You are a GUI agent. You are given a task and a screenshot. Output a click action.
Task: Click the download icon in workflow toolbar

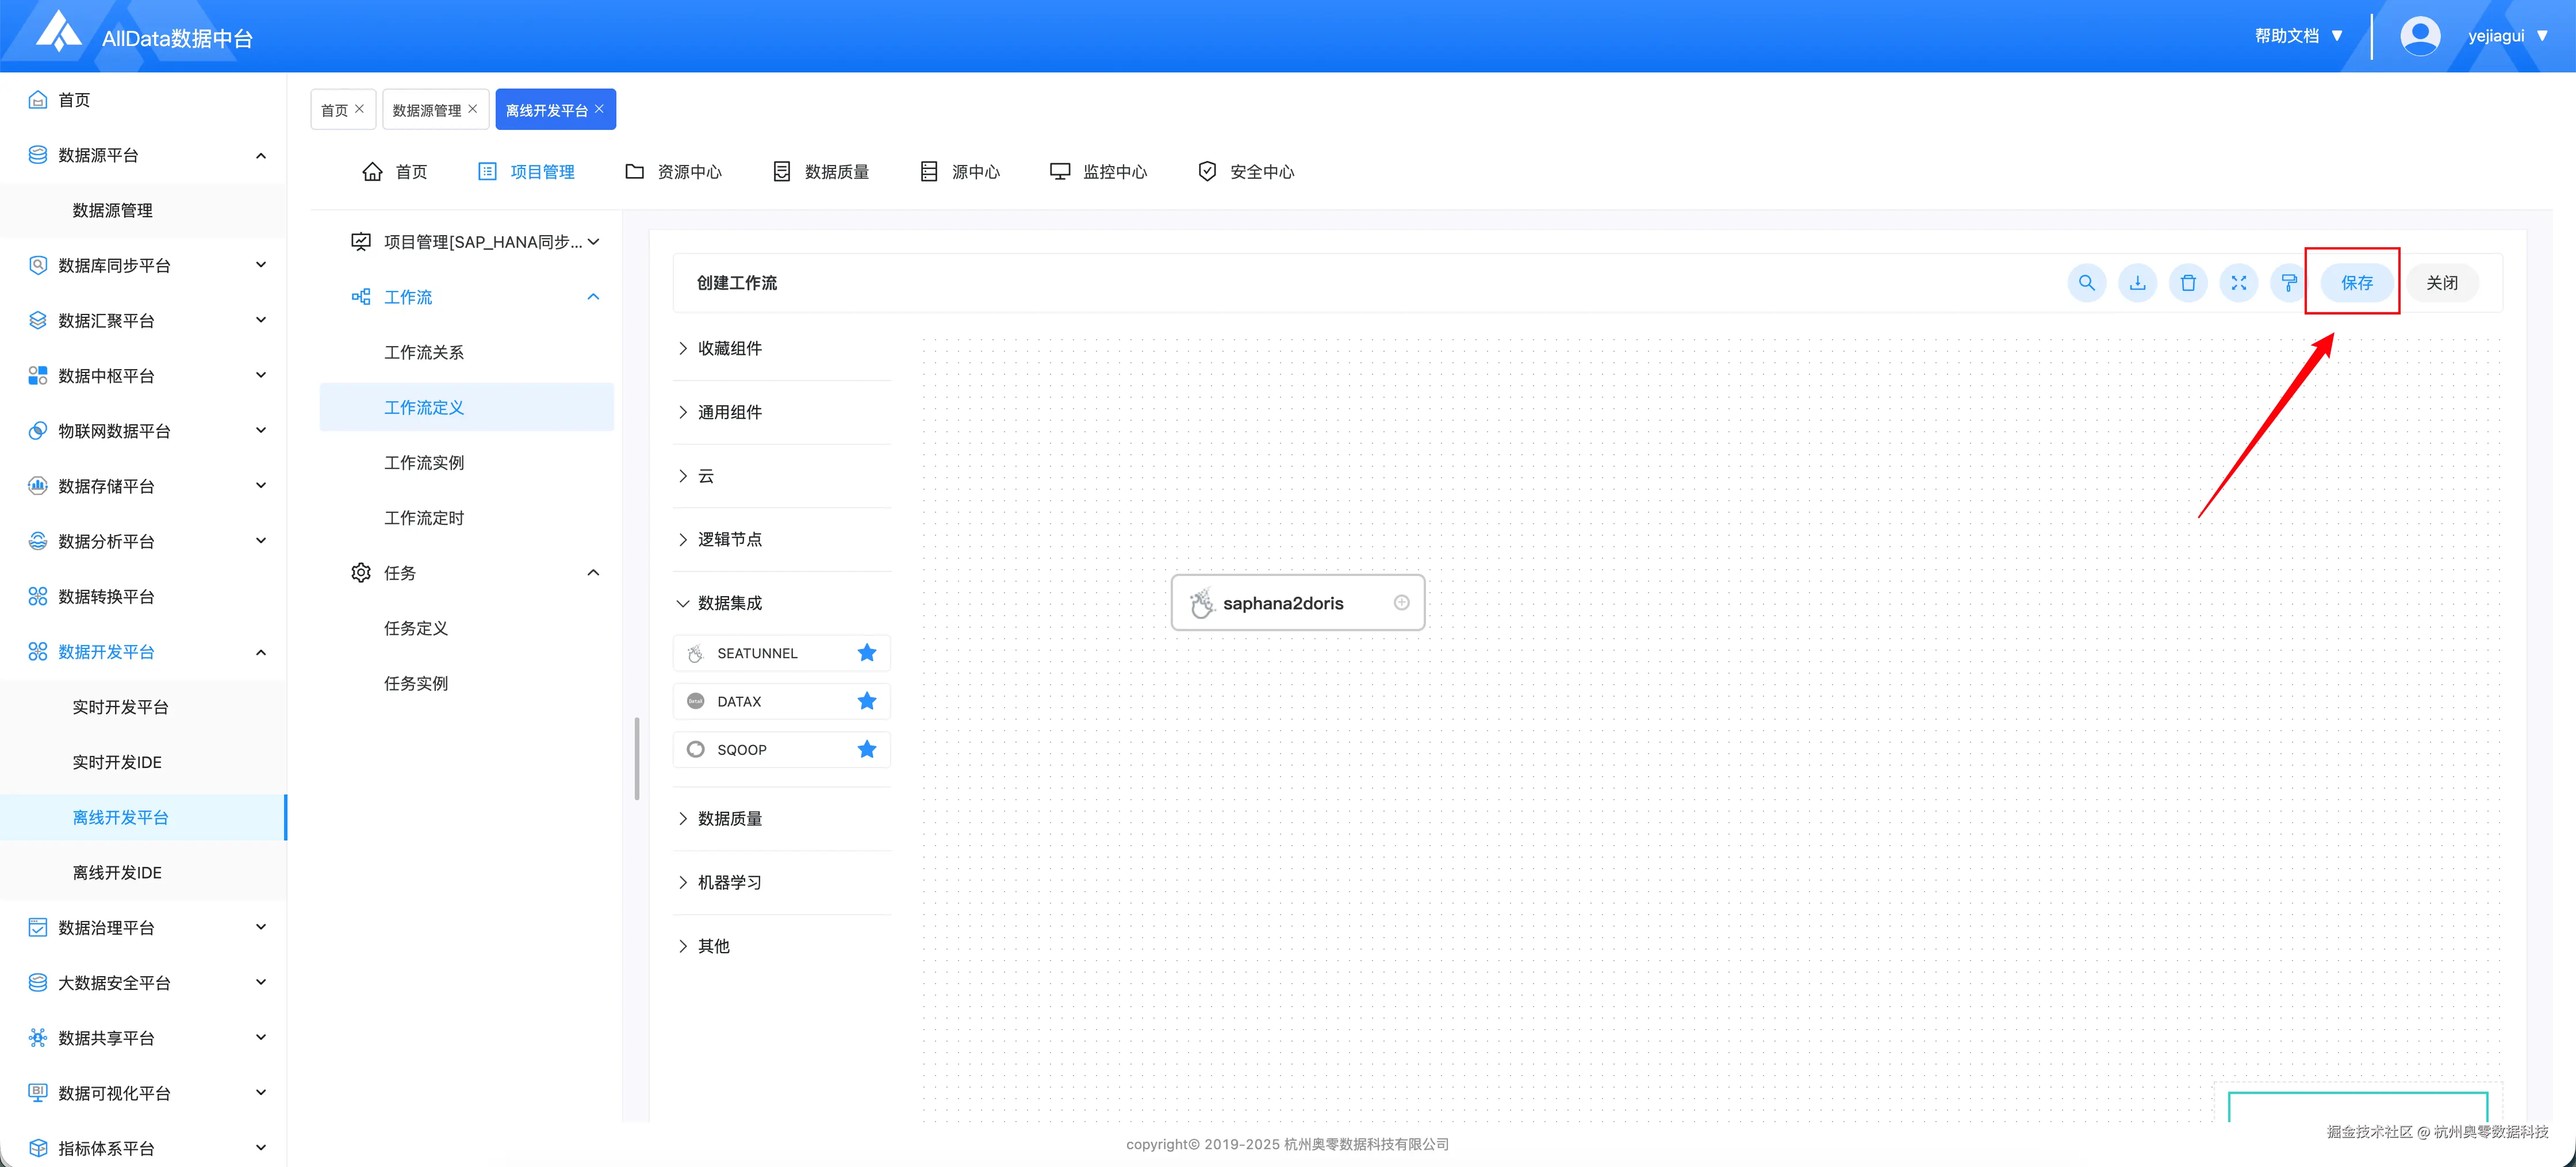click(2137, 283)
